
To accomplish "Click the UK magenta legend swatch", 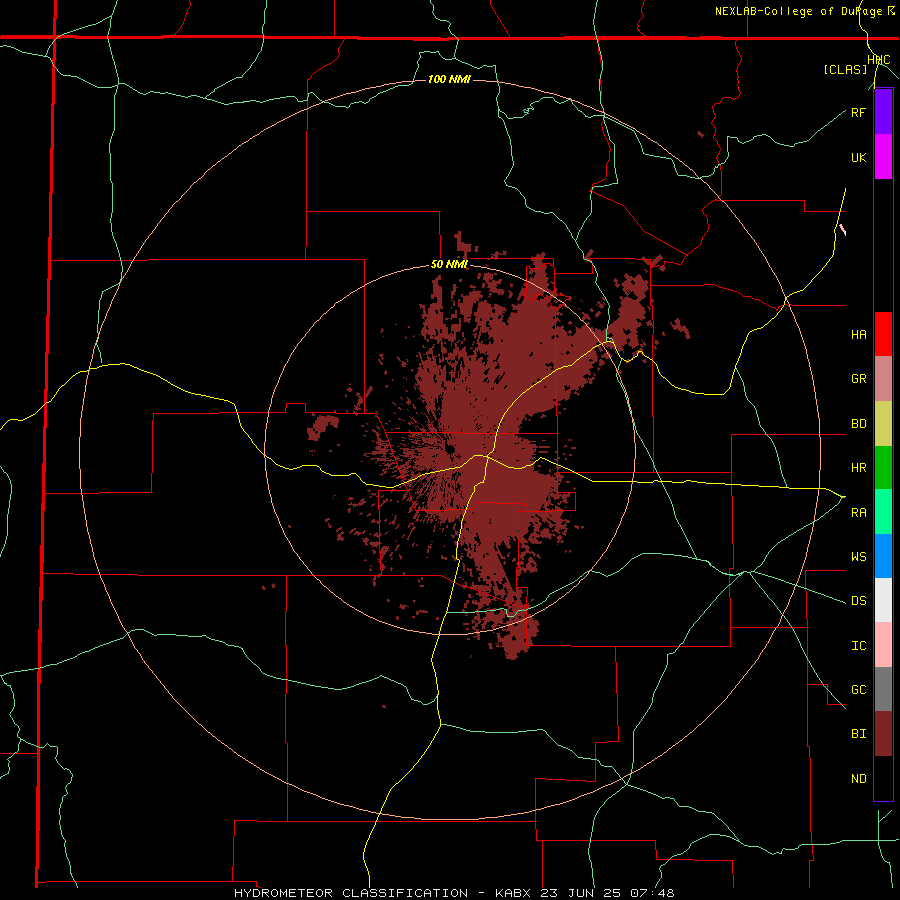I will (883, 157).
